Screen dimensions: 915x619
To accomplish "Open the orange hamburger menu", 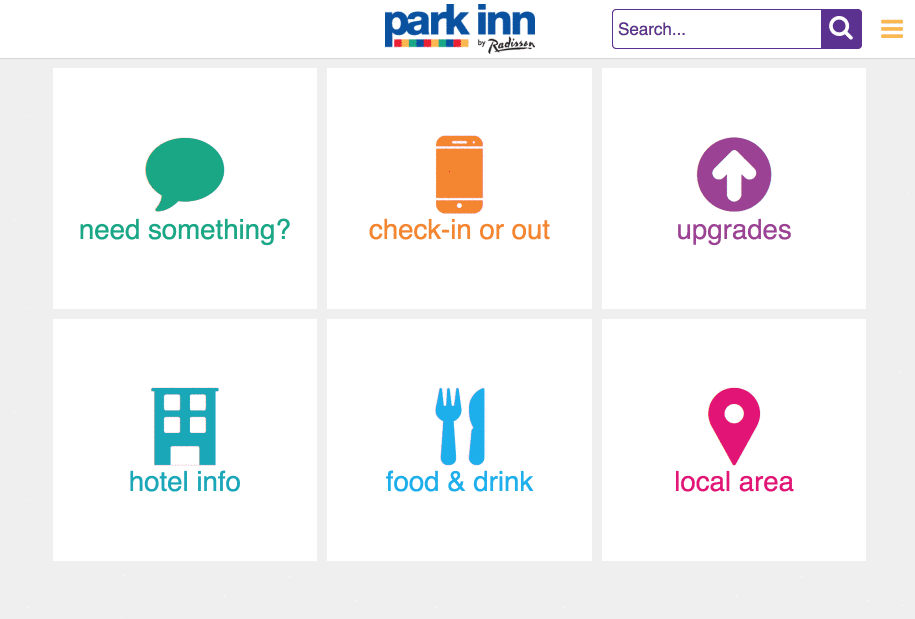I will pos(892,29).
